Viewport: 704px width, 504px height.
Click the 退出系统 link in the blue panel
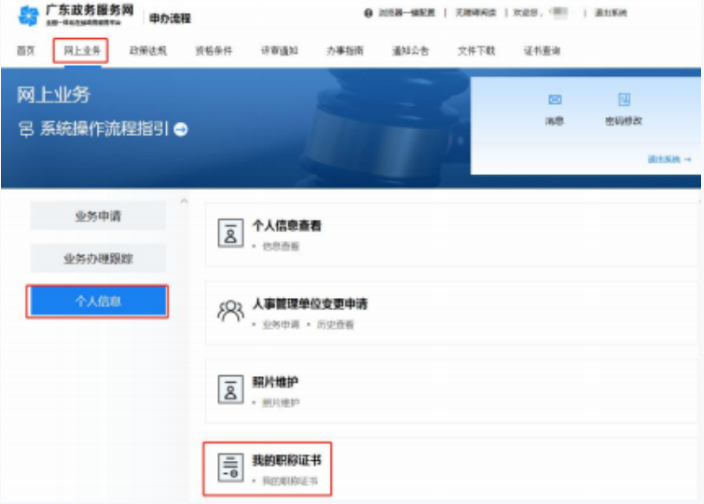[x=669, y=159]
